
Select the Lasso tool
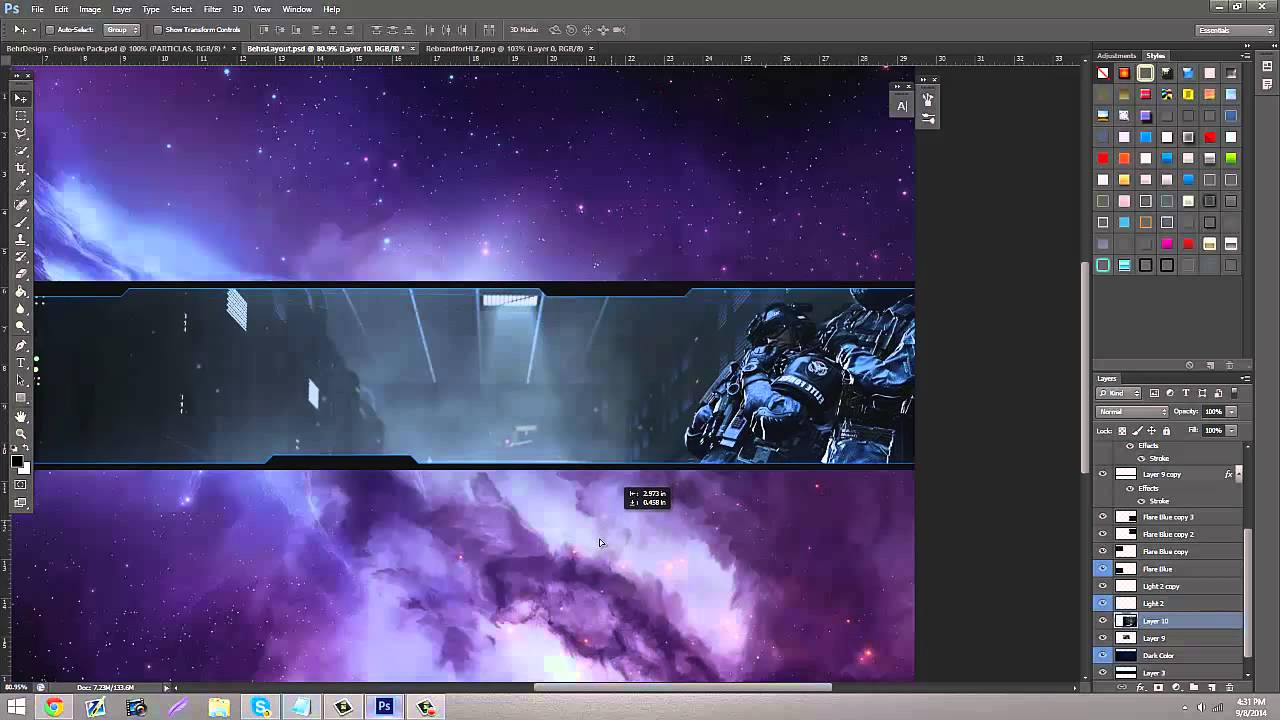[21, 134]
